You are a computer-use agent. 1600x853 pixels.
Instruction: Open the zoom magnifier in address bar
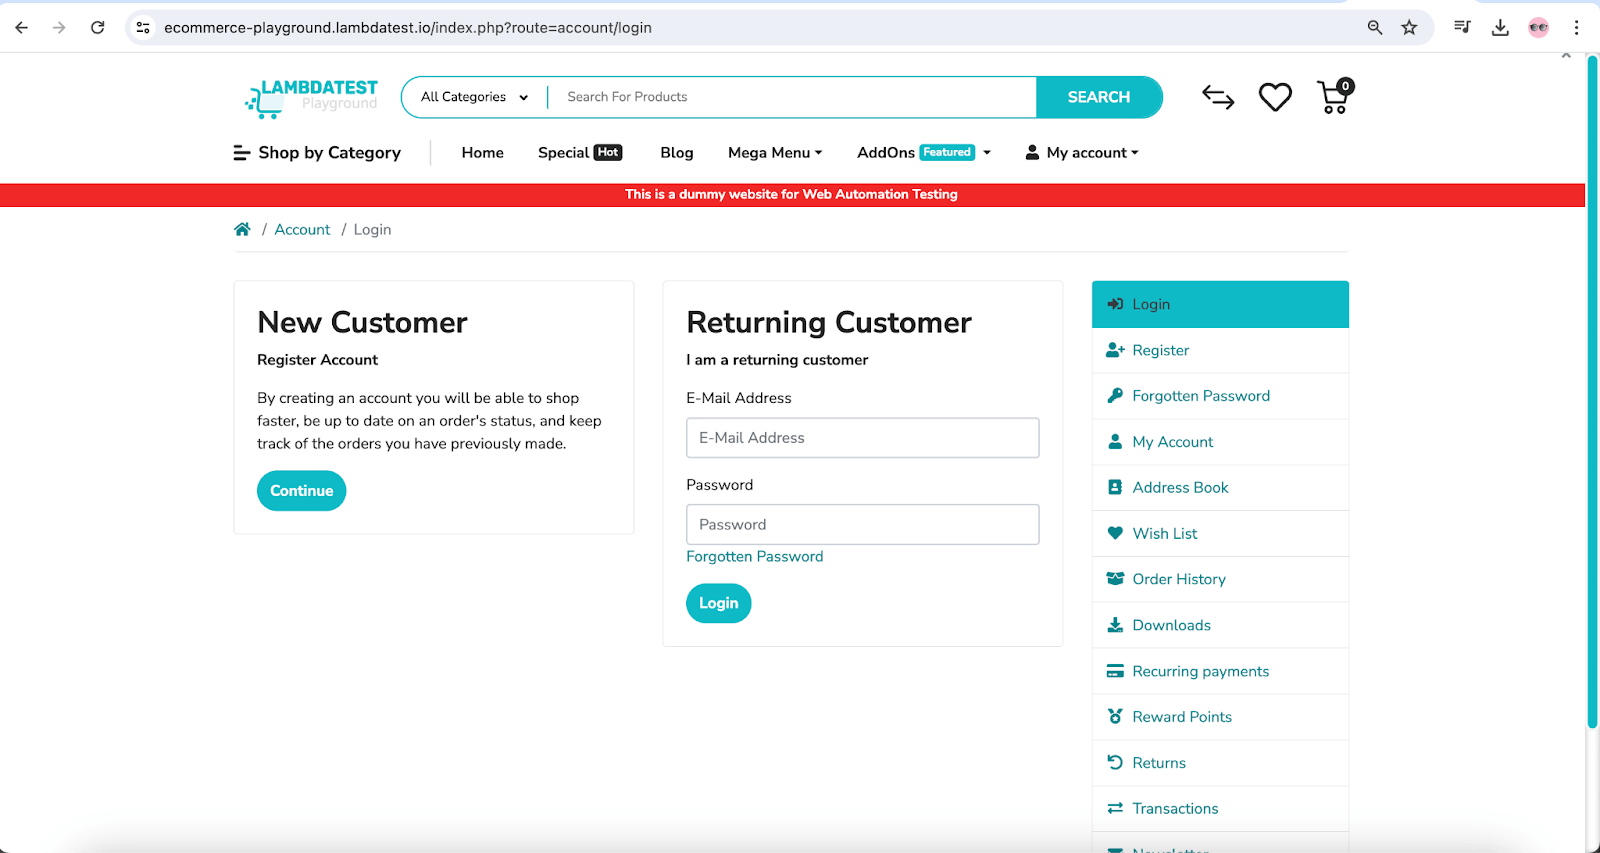(1375, 28)
